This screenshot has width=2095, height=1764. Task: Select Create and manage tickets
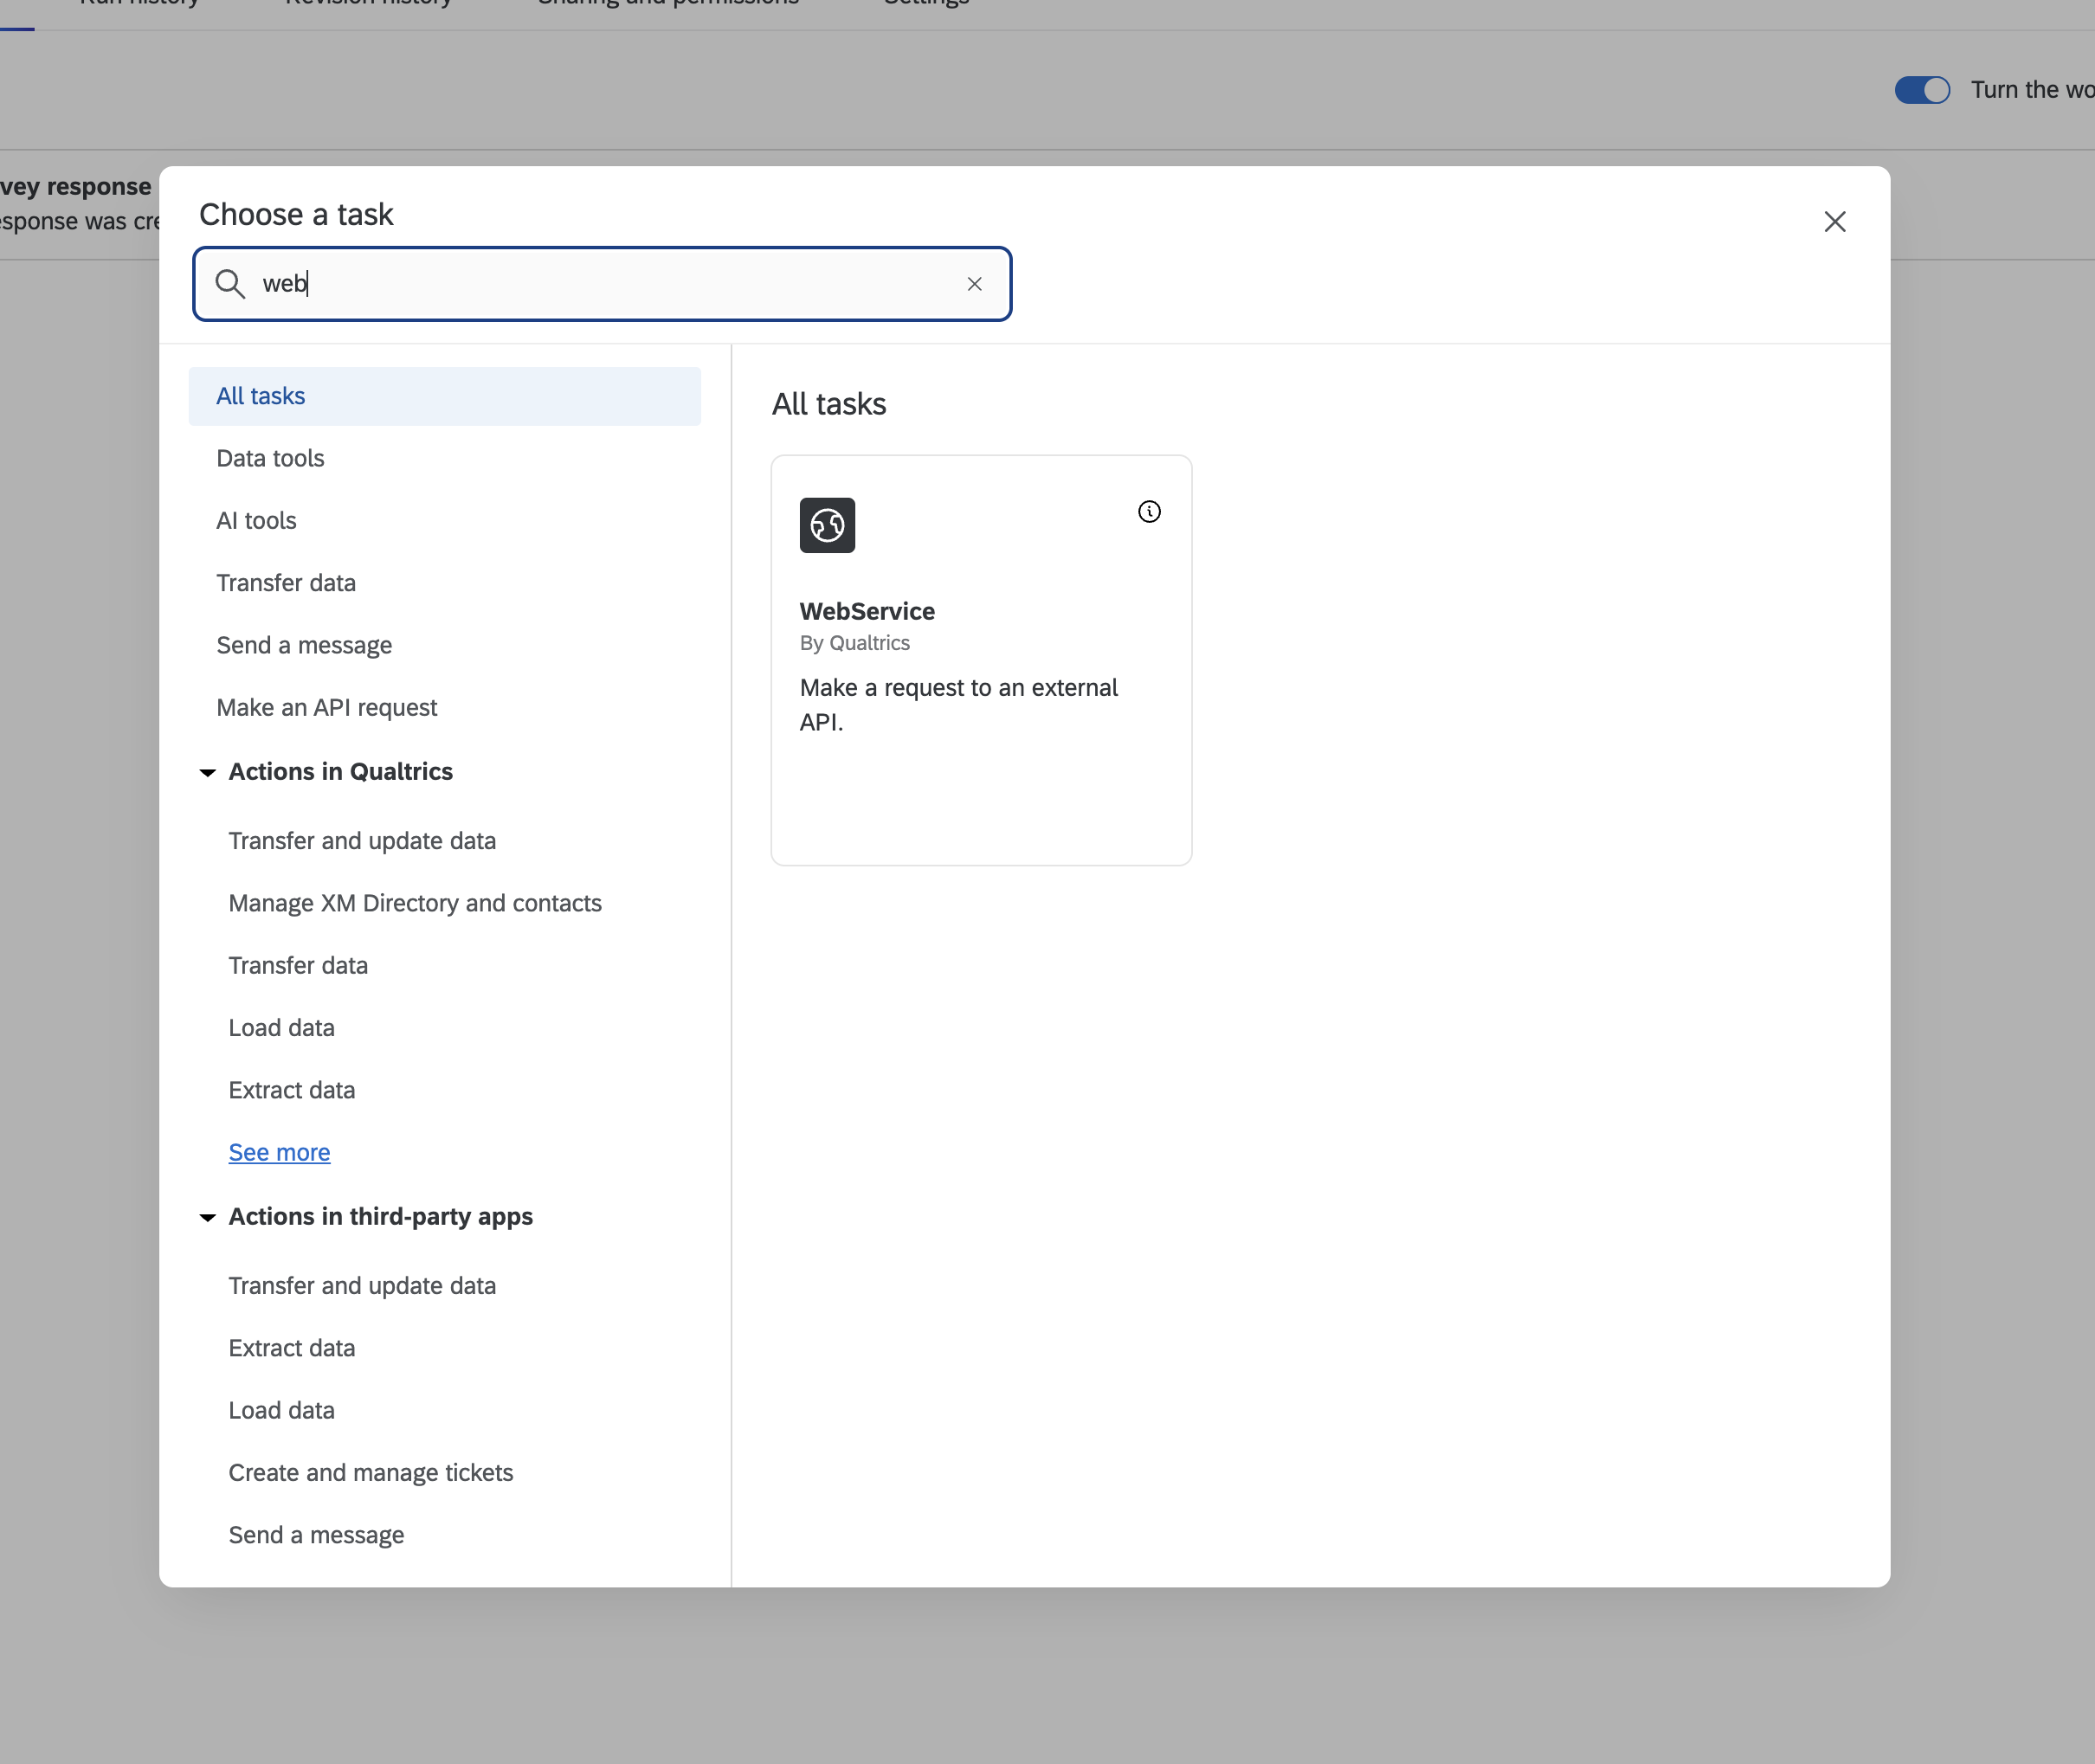[x=370, y=1472]
